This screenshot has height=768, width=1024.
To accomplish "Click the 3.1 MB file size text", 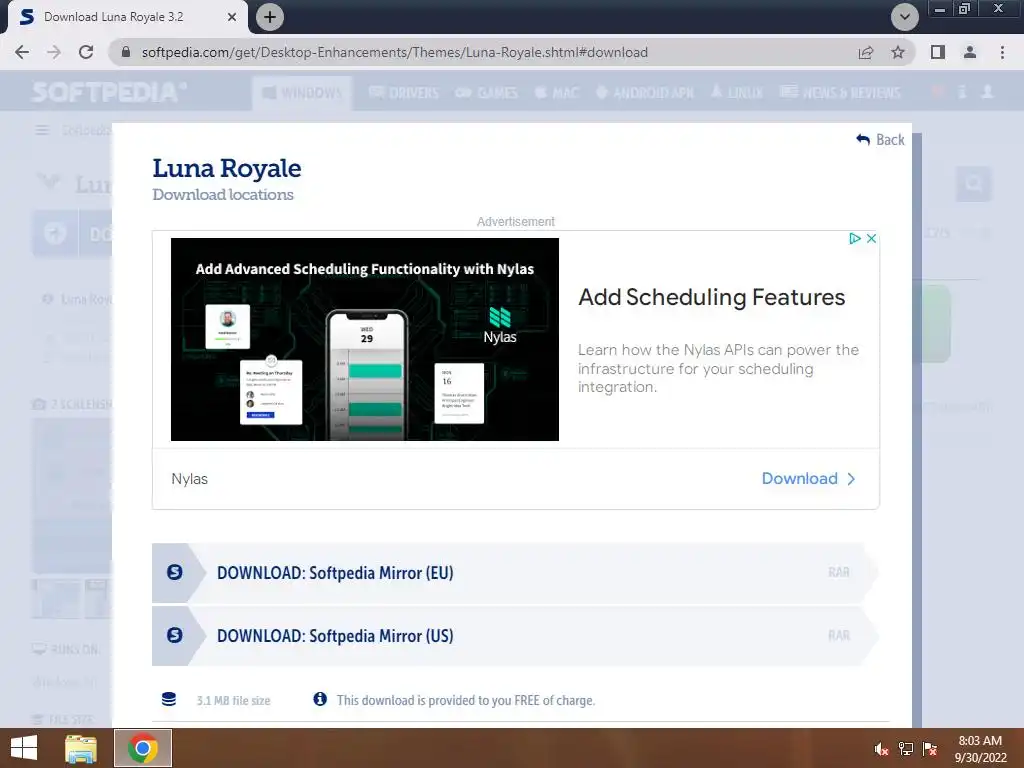I will [x=233, y=701].
